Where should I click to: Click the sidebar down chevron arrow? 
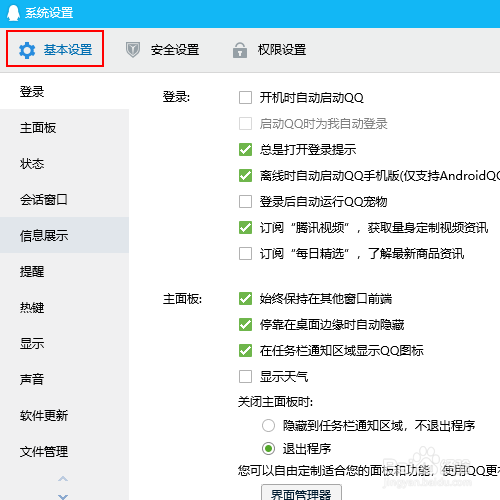click(63, 496)
